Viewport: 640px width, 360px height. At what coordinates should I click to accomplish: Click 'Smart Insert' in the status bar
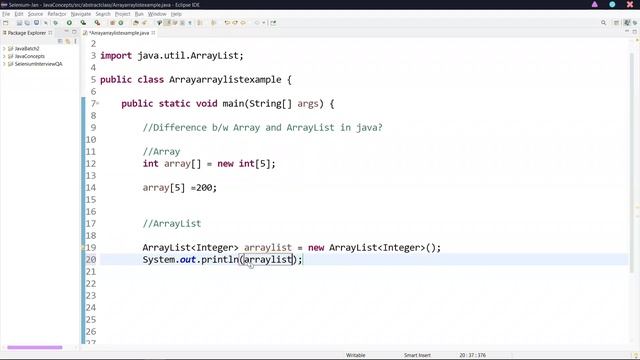point(417,355)
